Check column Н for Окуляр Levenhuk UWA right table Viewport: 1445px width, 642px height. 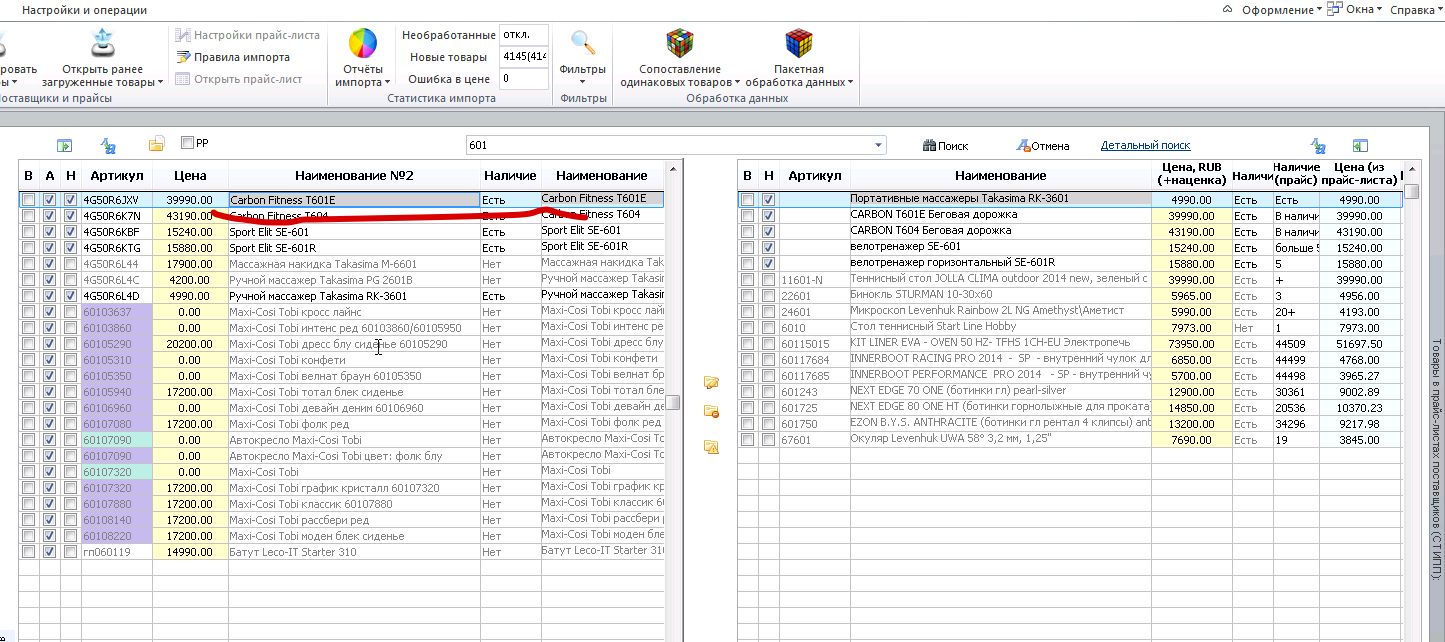[x=768, y=440]
